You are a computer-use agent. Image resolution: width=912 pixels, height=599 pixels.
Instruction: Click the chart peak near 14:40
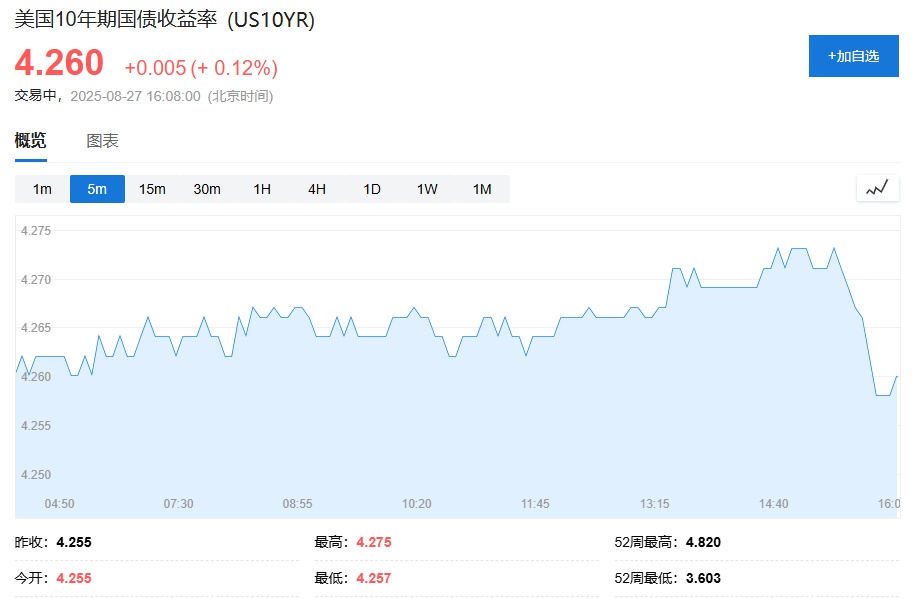point(778,249)
